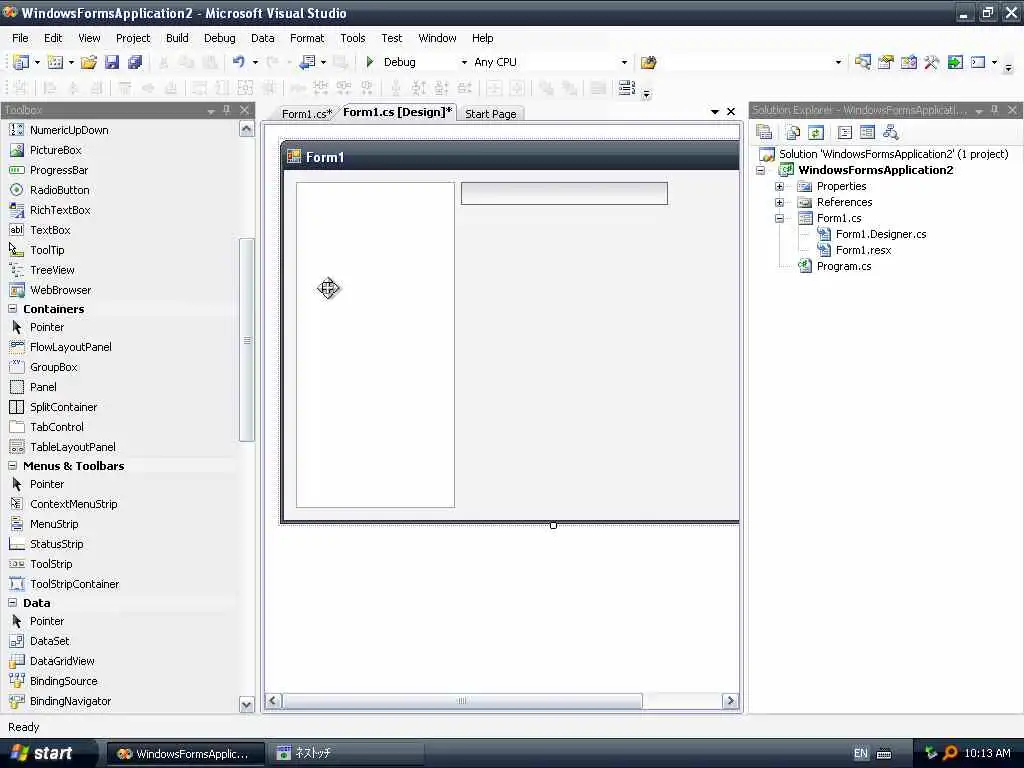Screen dimensions: 1024x768
Task: Select the GroupBox container
Action: (x=54, y=367)
